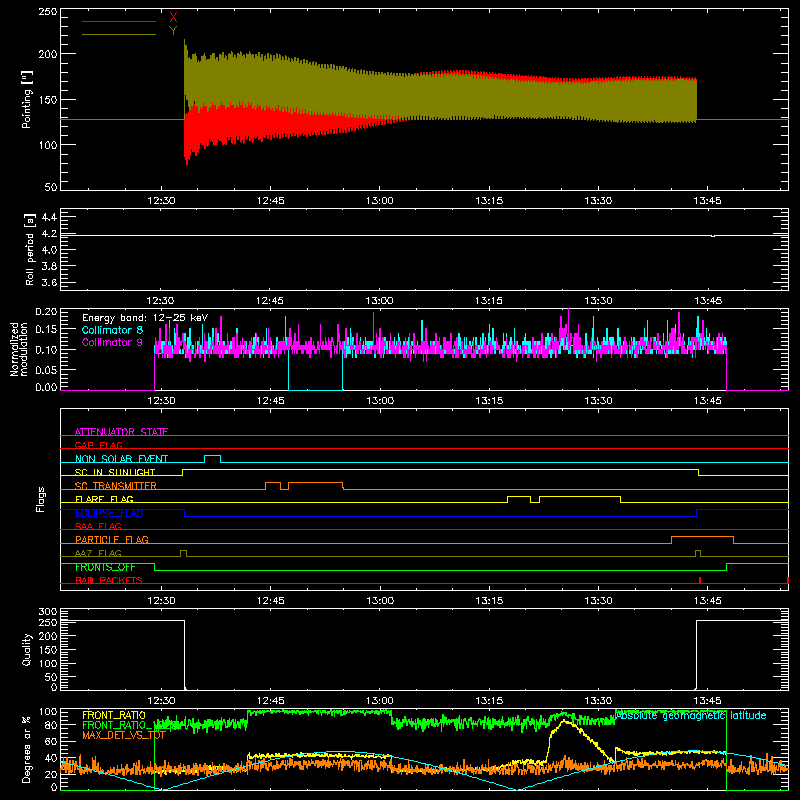800x800 pixels.
Task: Click the 'Roll period [s]' axis title
Action: pyautogui.click(x=29, y=249)
